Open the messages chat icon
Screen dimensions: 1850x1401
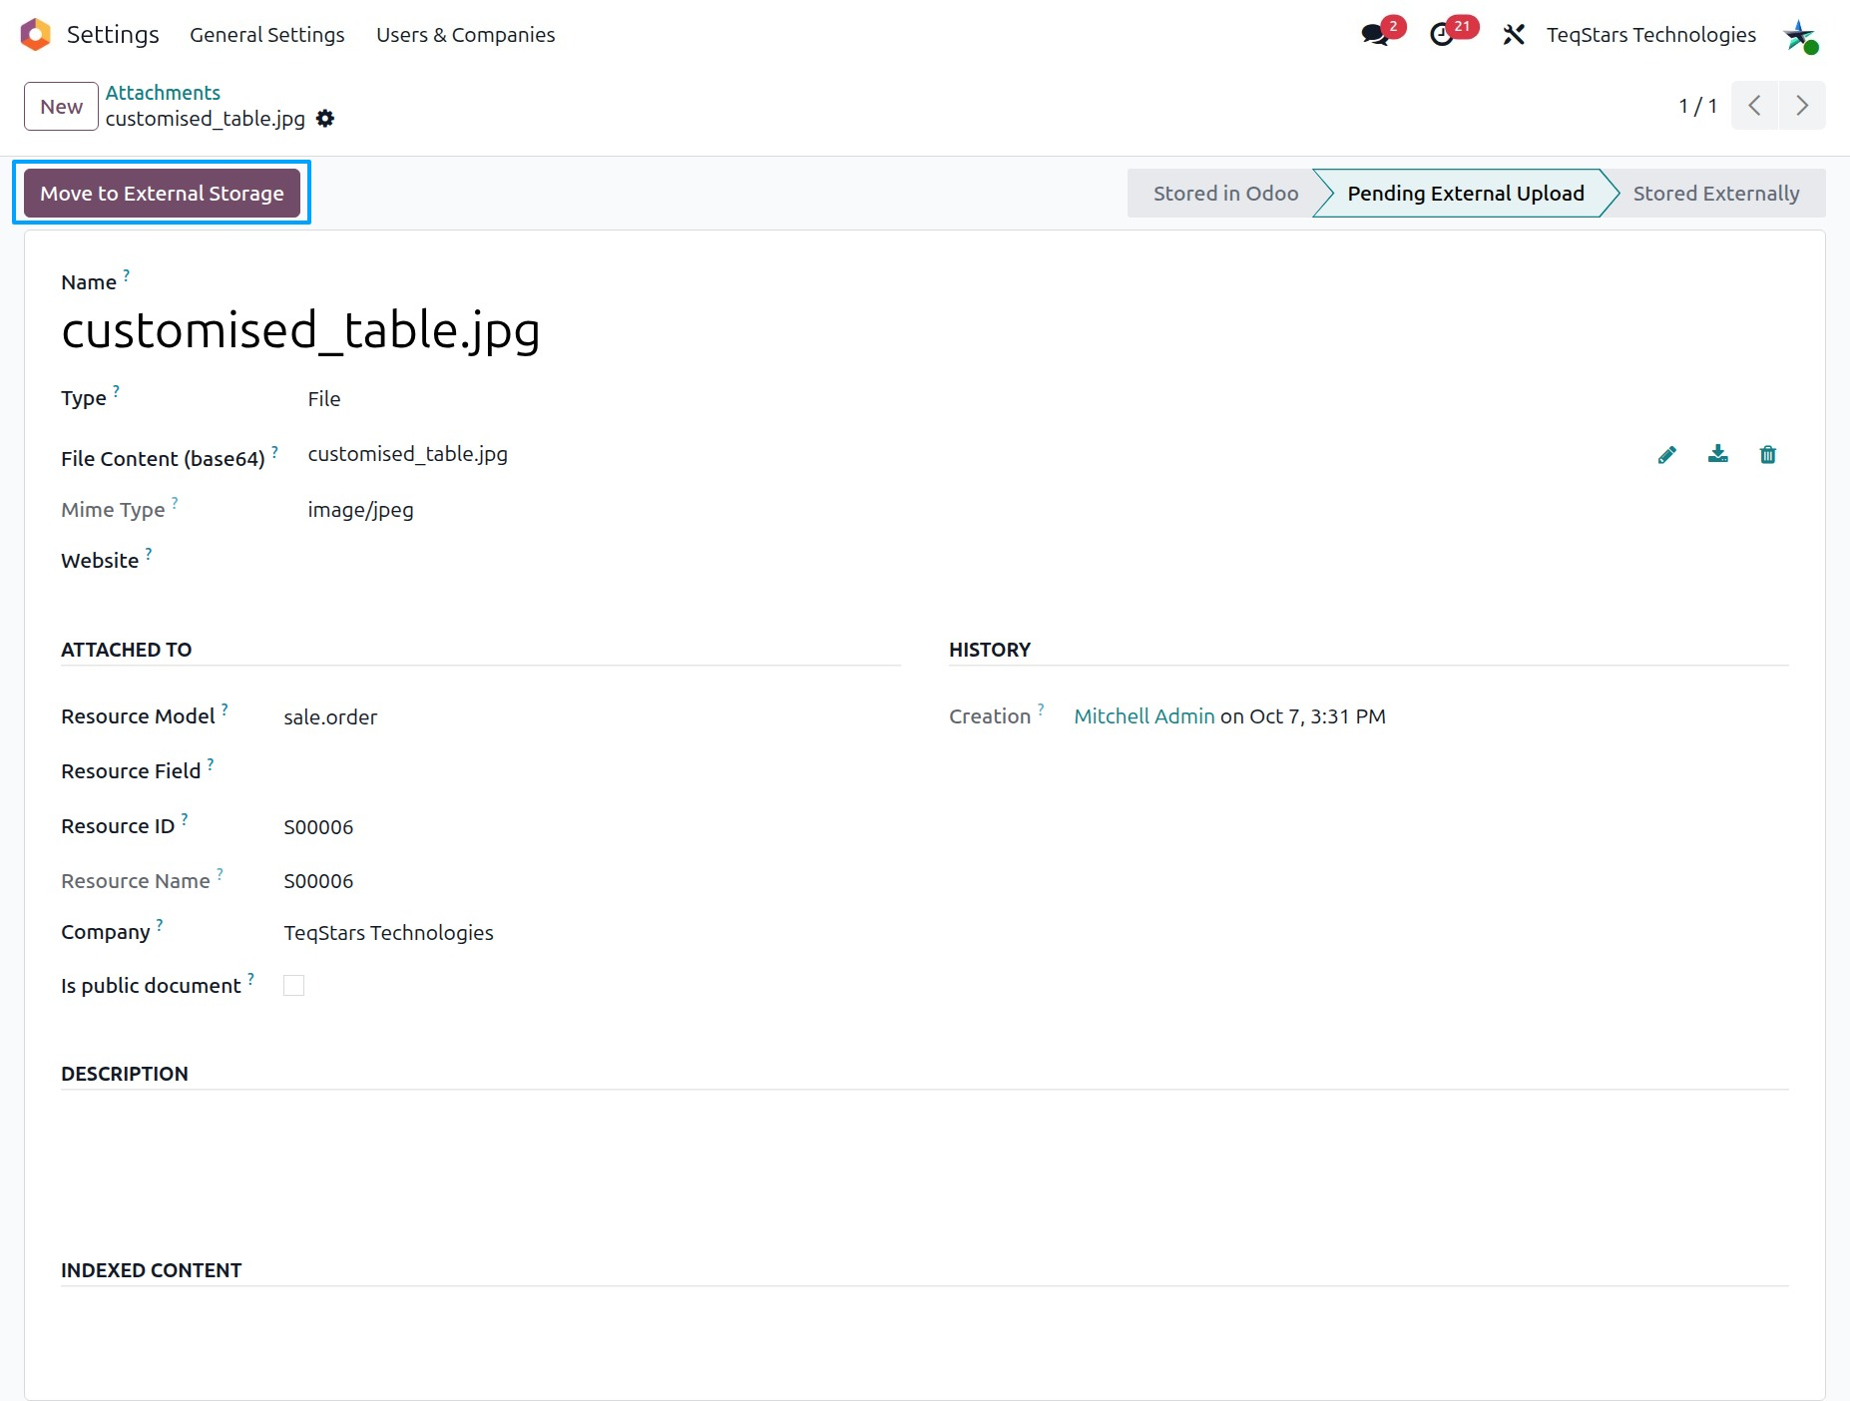point(1376,35)
